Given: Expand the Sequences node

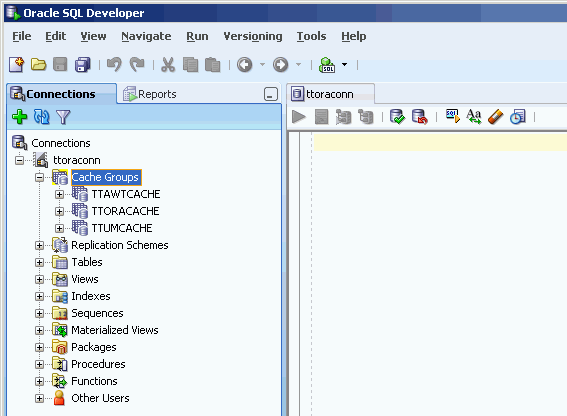Looking at the screenshot, I should tap(39, 313).
